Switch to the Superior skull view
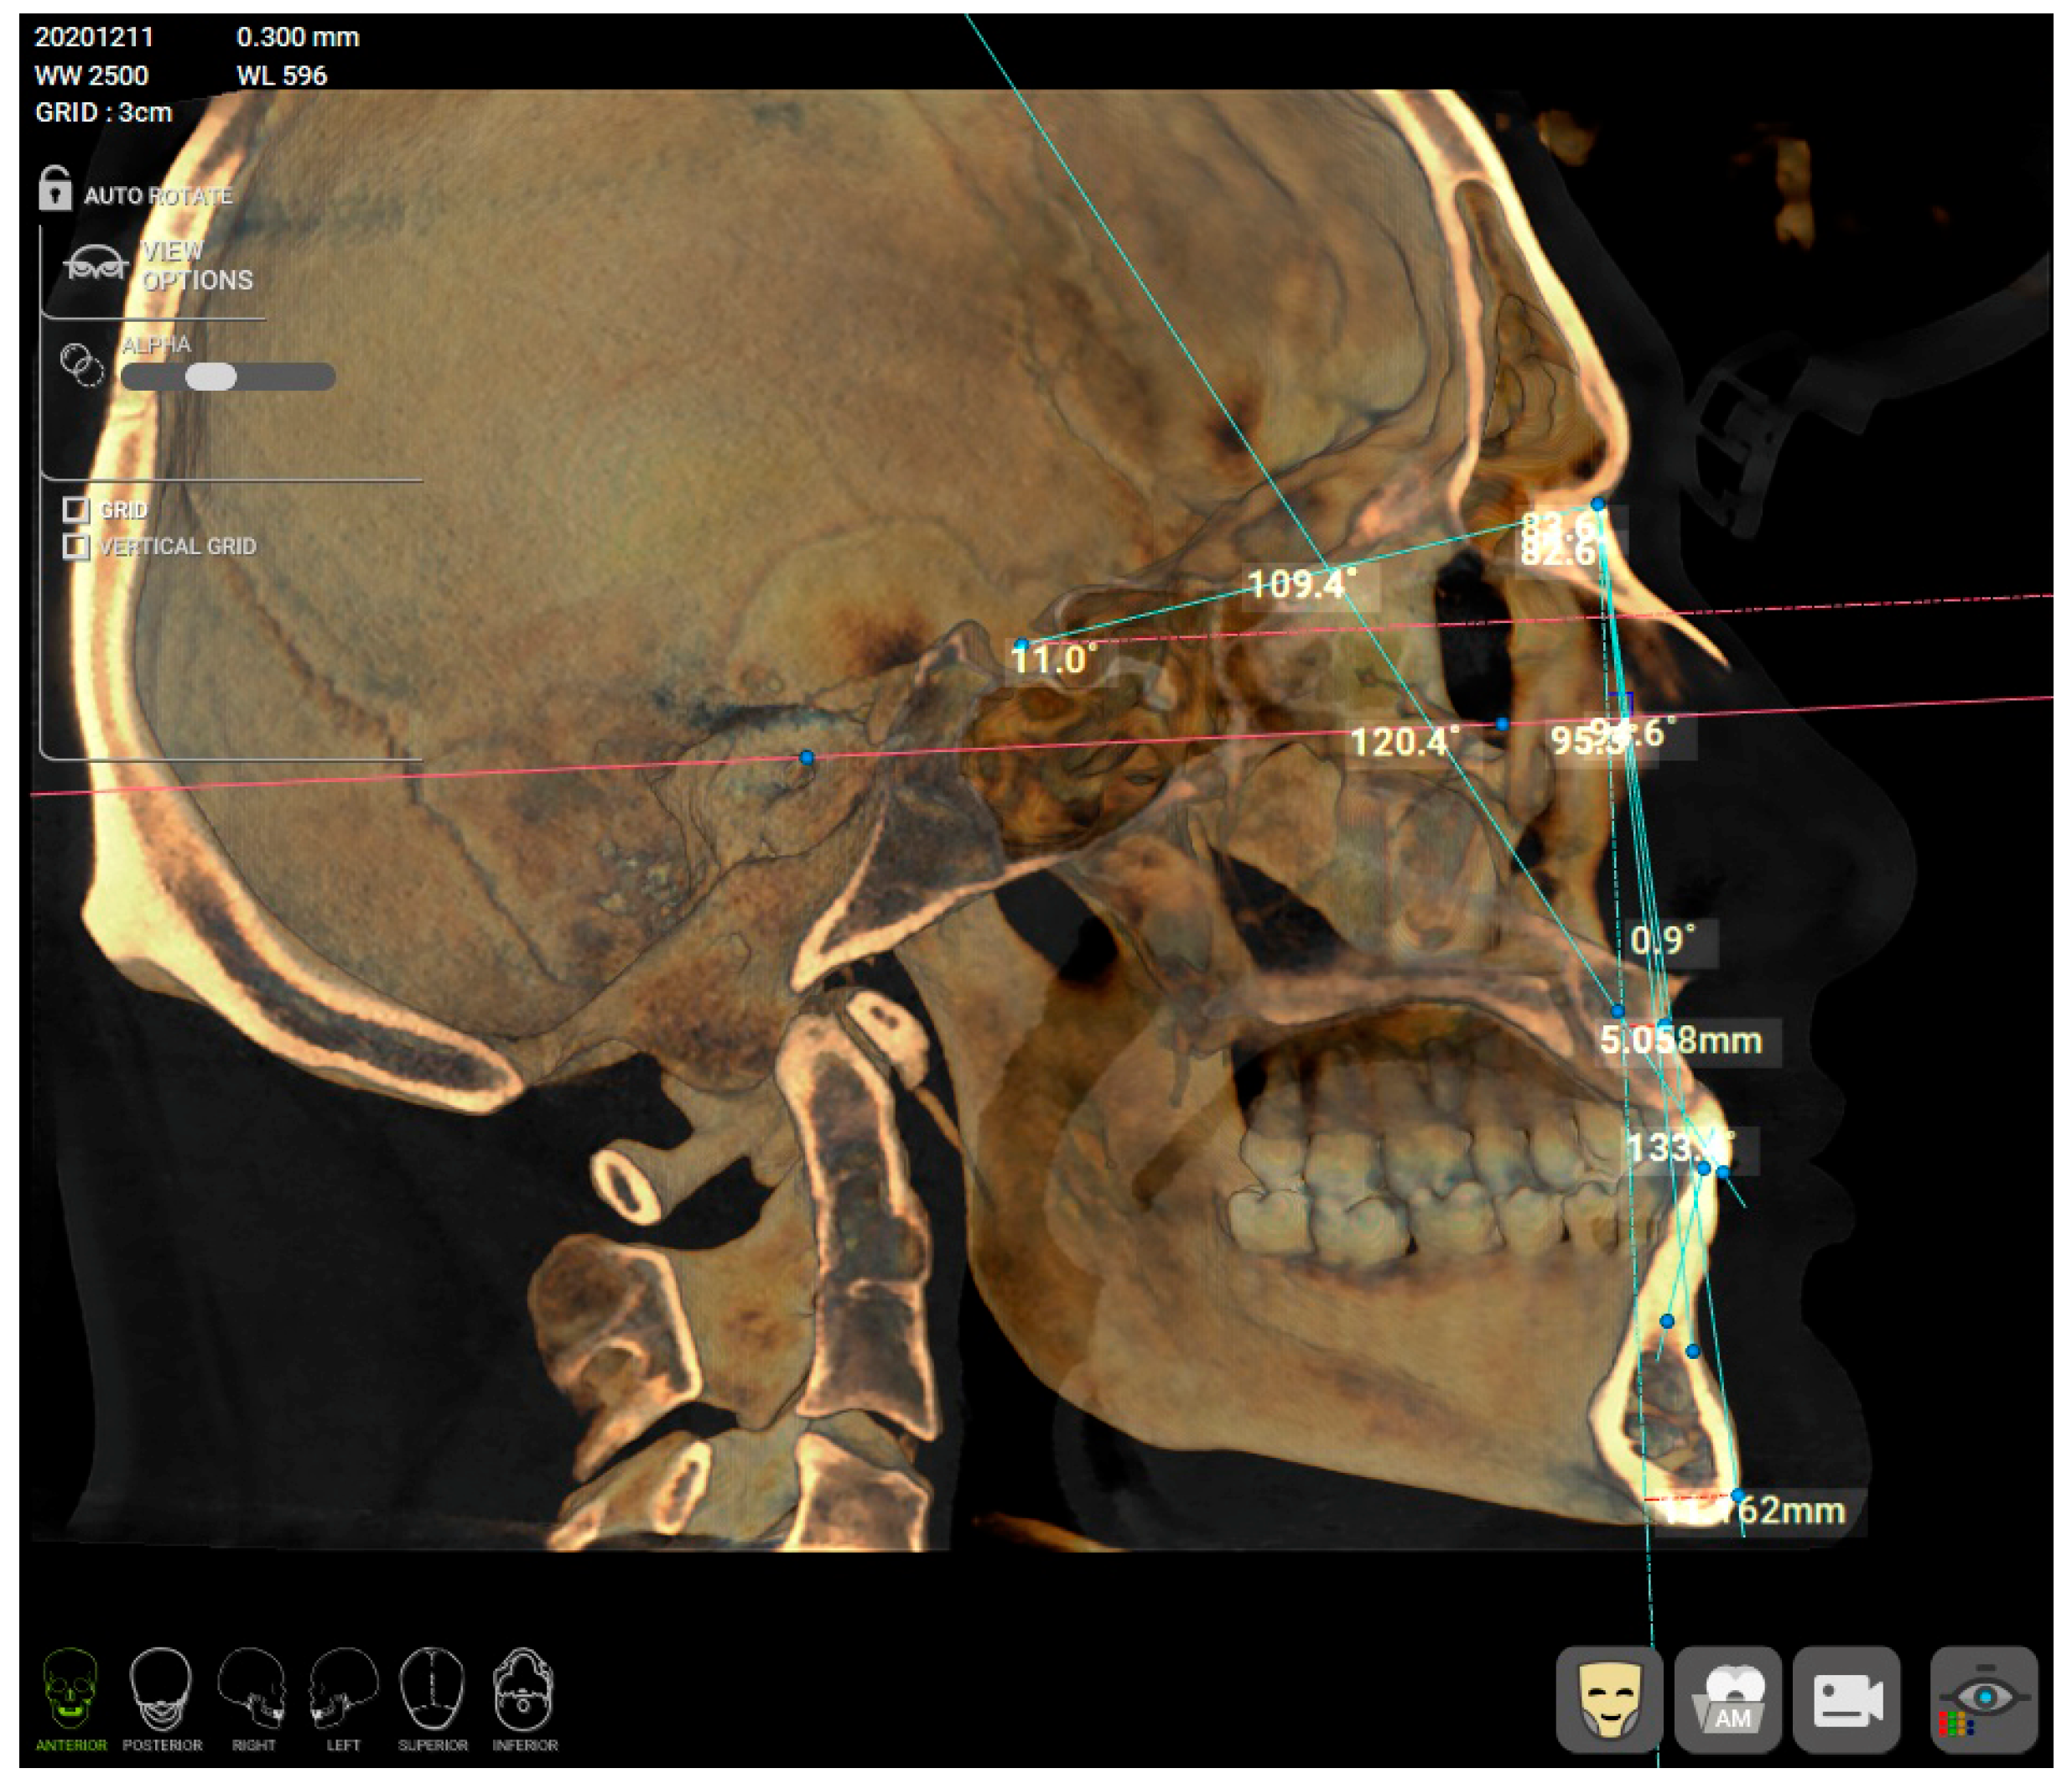The height and width of the screenshot is (1784, 2072). [x=432, y=1692]
